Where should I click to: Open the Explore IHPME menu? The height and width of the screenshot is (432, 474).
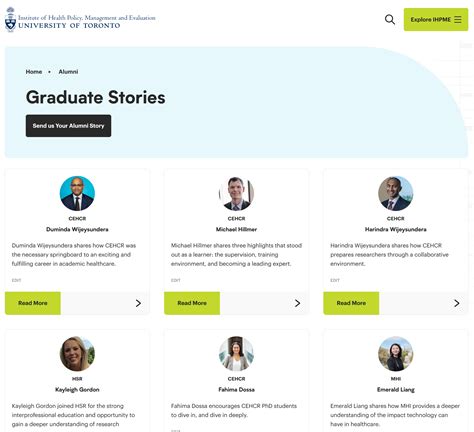[436, 20]
